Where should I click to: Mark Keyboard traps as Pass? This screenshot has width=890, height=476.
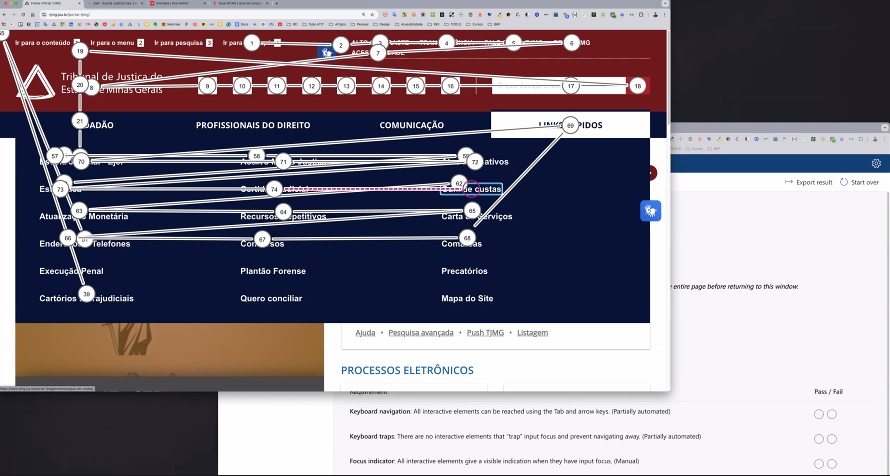pyautogui.click(x=818, y=439)
